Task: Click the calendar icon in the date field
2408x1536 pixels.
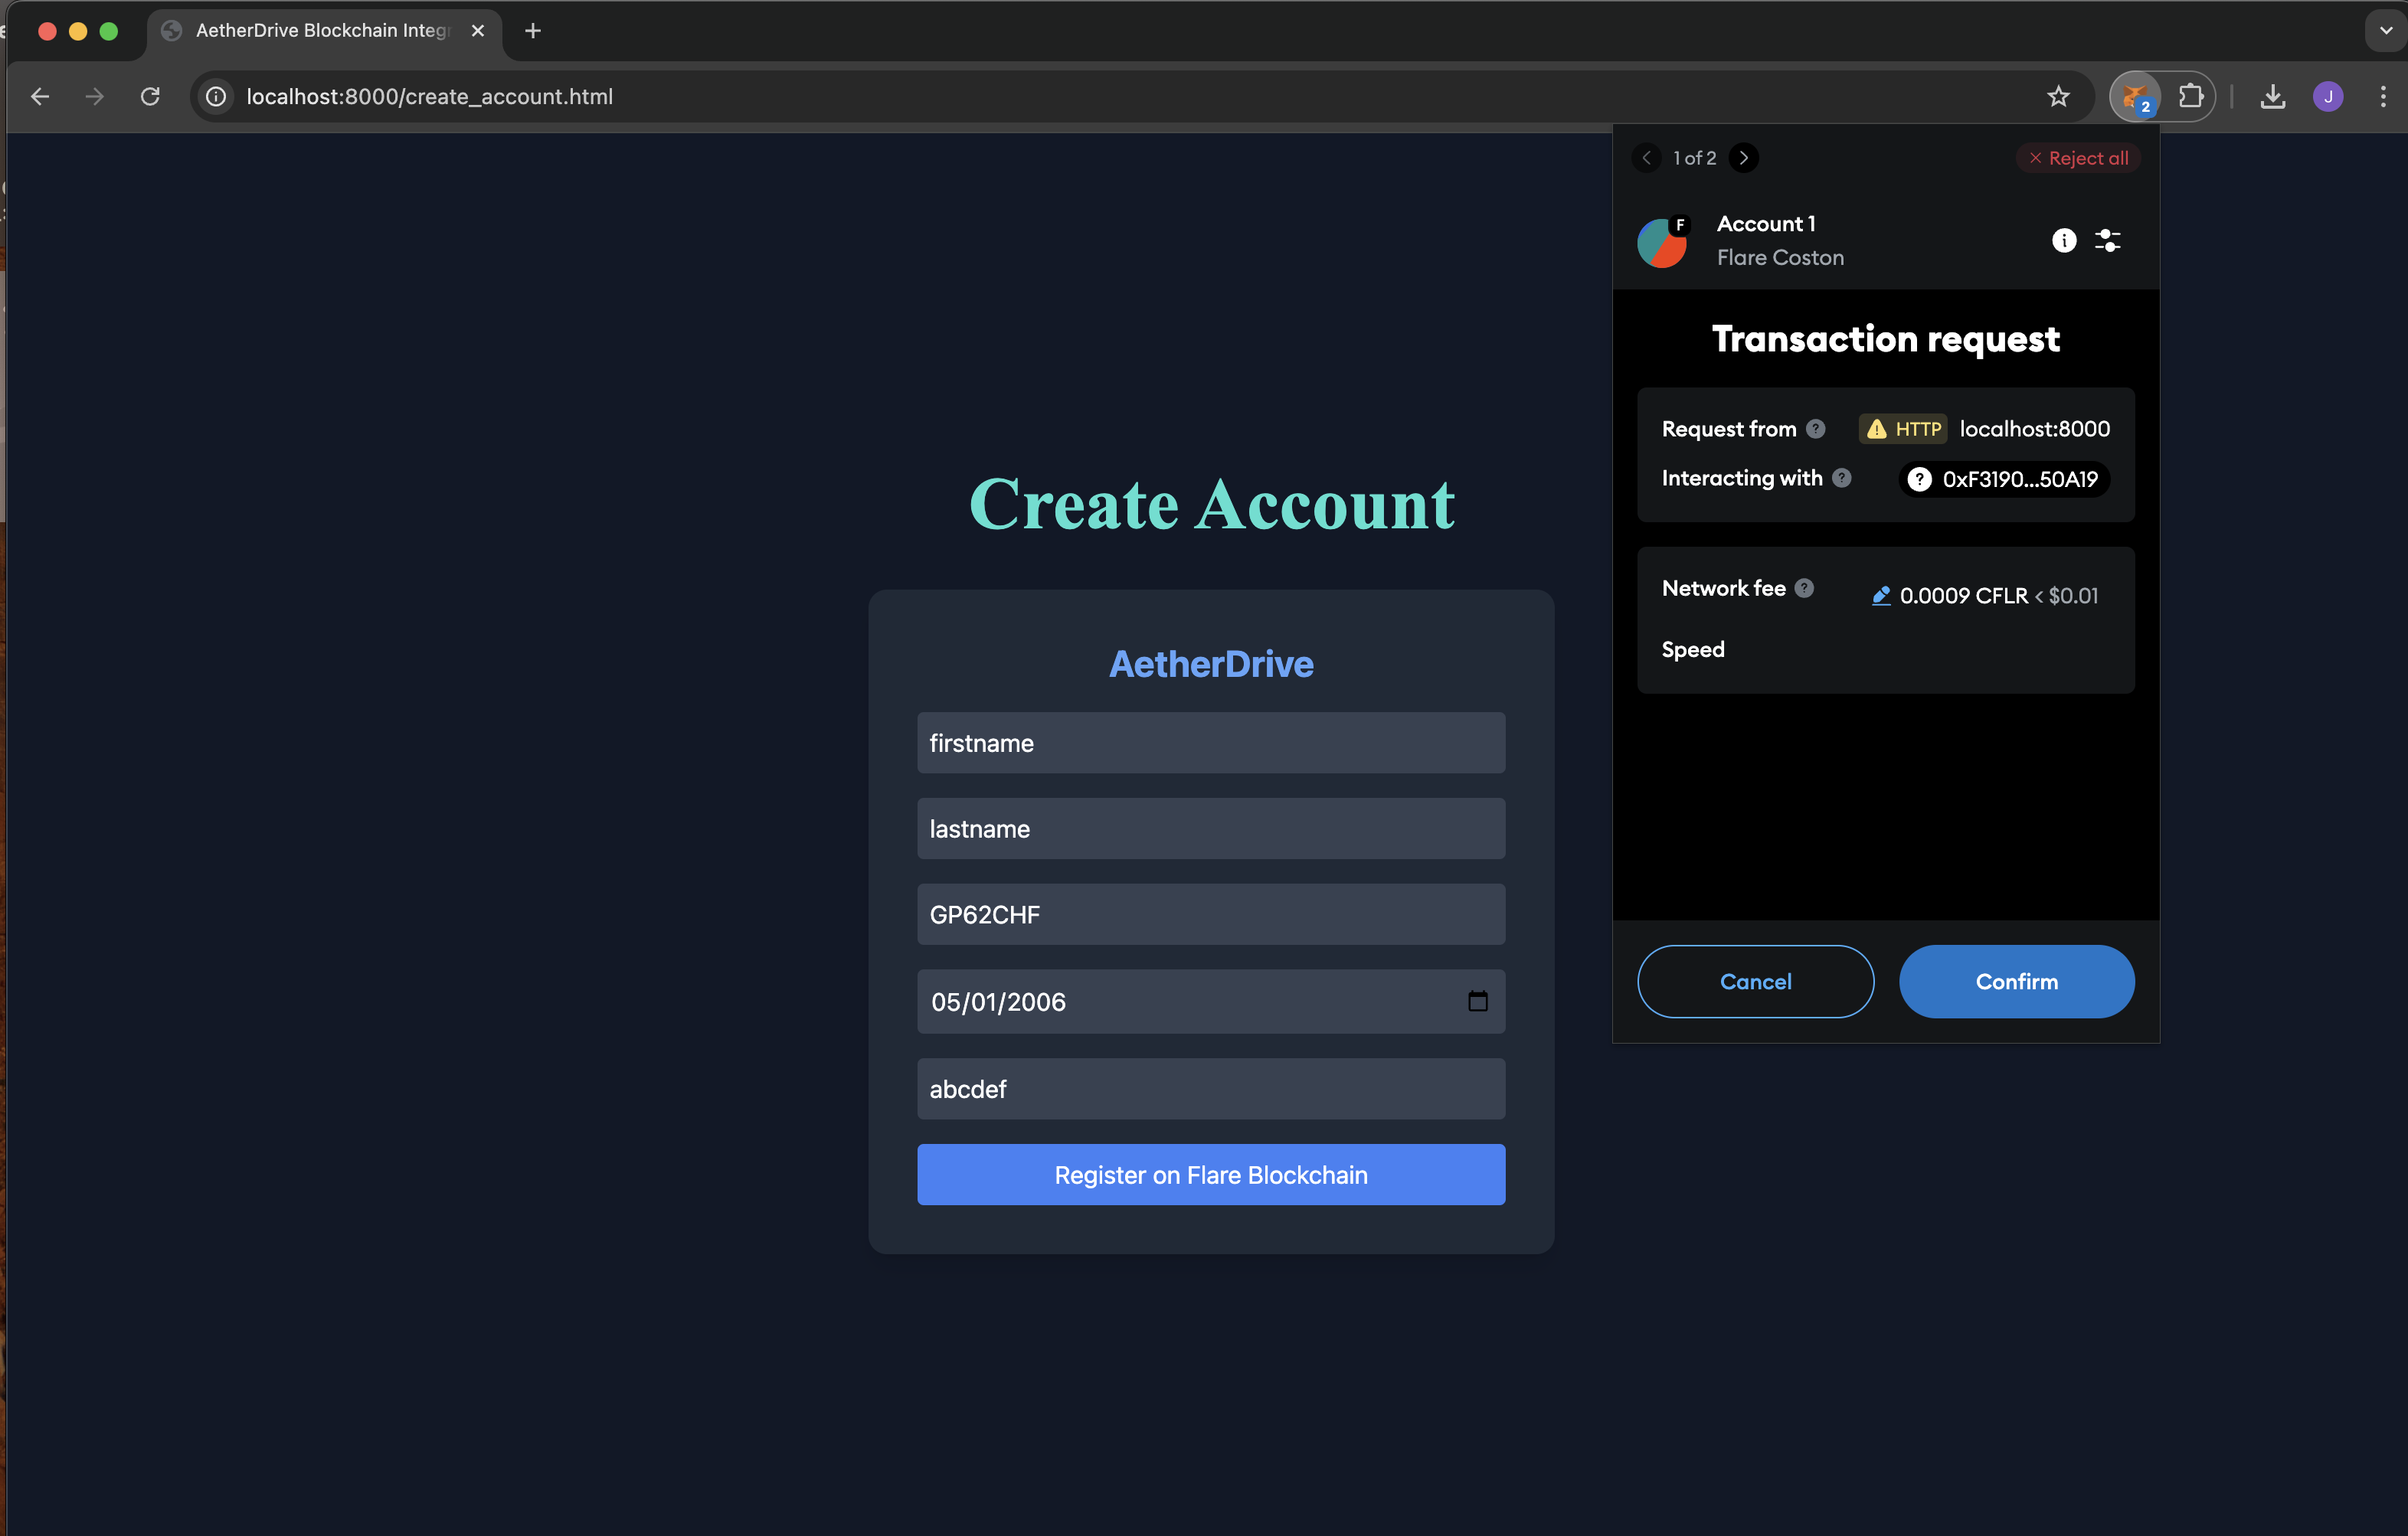Action: coord(1477,1002)
